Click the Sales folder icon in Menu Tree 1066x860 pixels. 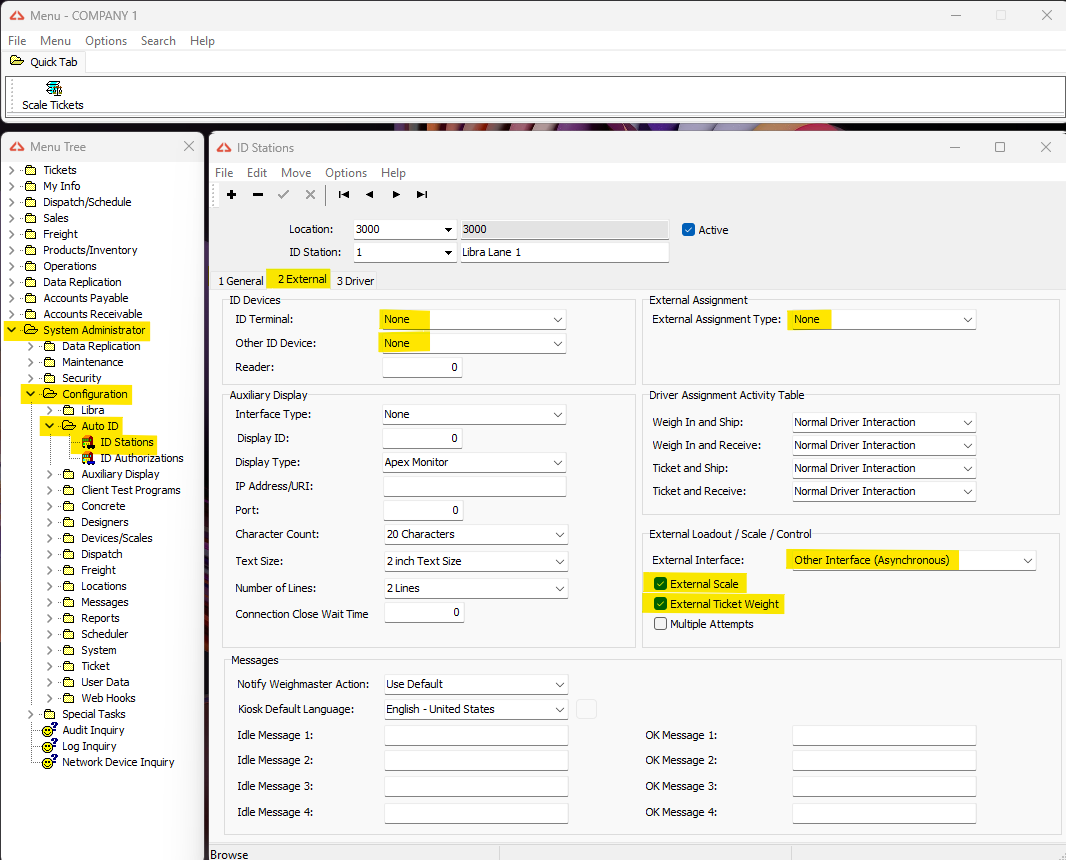point(31,218)
